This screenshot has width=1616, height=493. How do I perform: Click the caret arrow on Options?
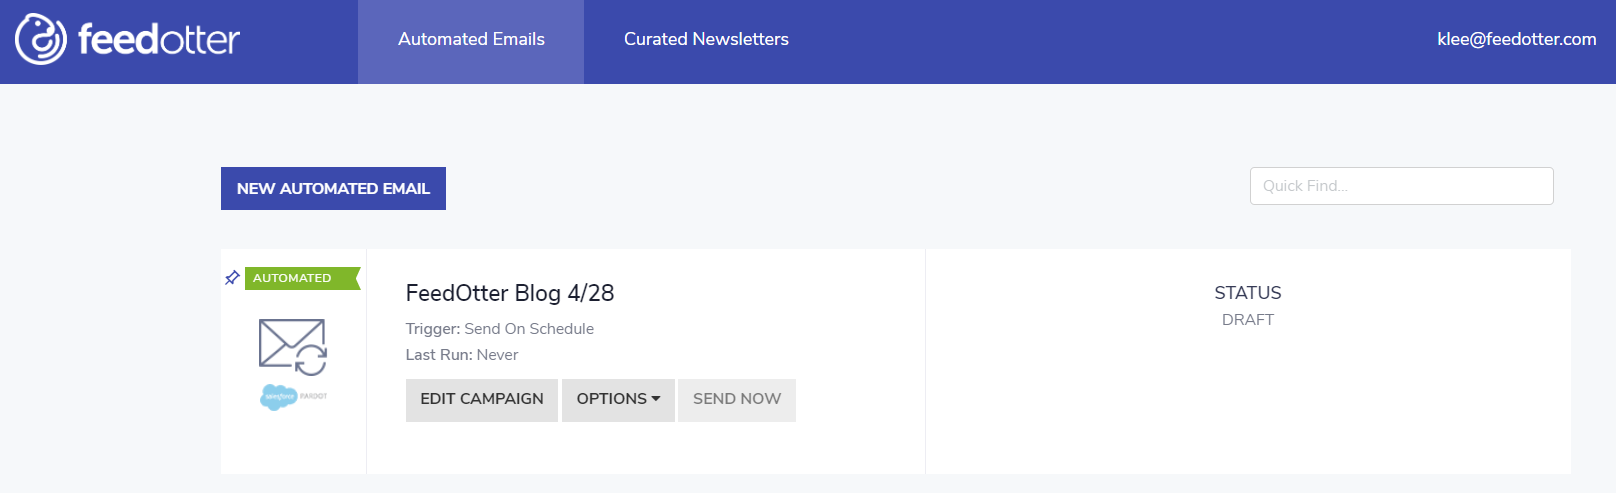point(656,399)
